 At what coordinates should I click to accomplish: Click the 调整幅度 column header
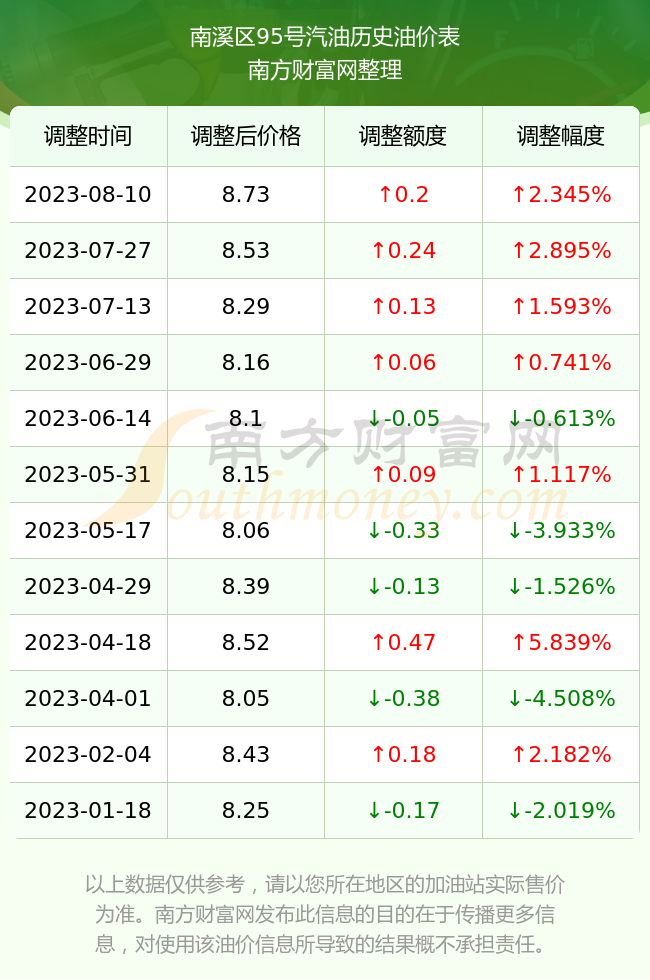click(561, 136)
